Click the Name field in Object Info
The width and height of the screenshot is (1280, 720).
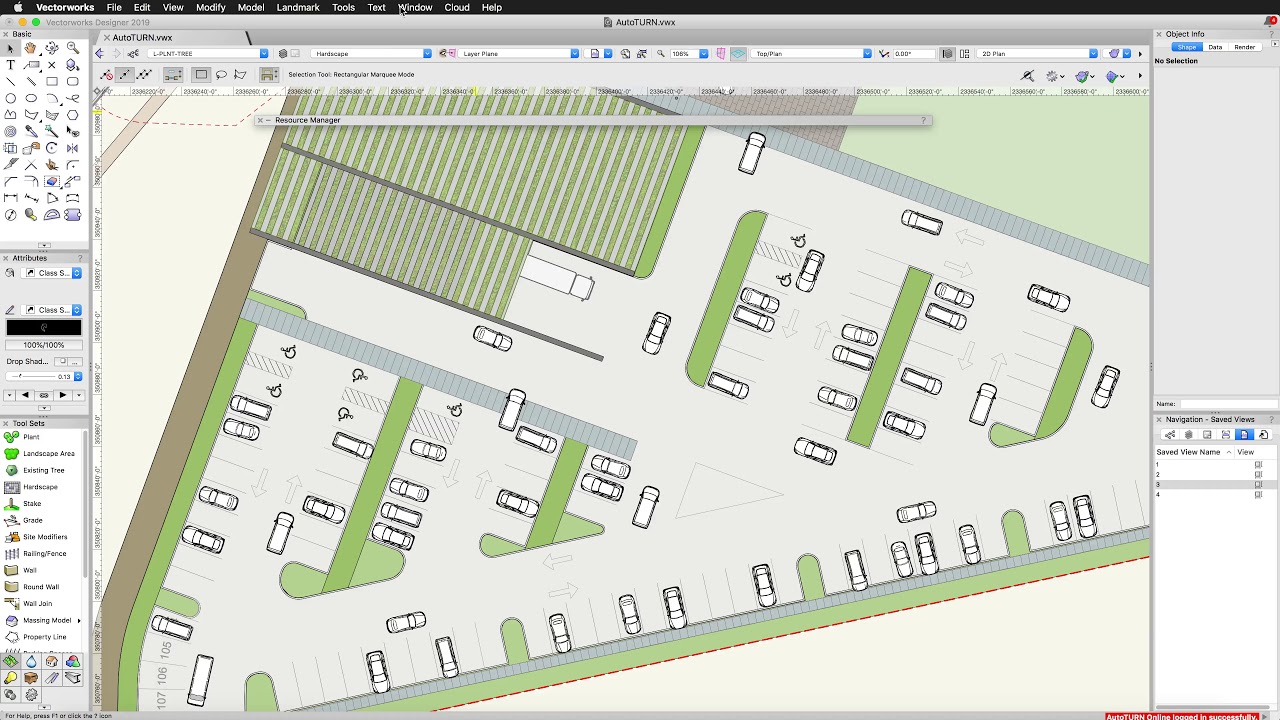coord(1228,404)
